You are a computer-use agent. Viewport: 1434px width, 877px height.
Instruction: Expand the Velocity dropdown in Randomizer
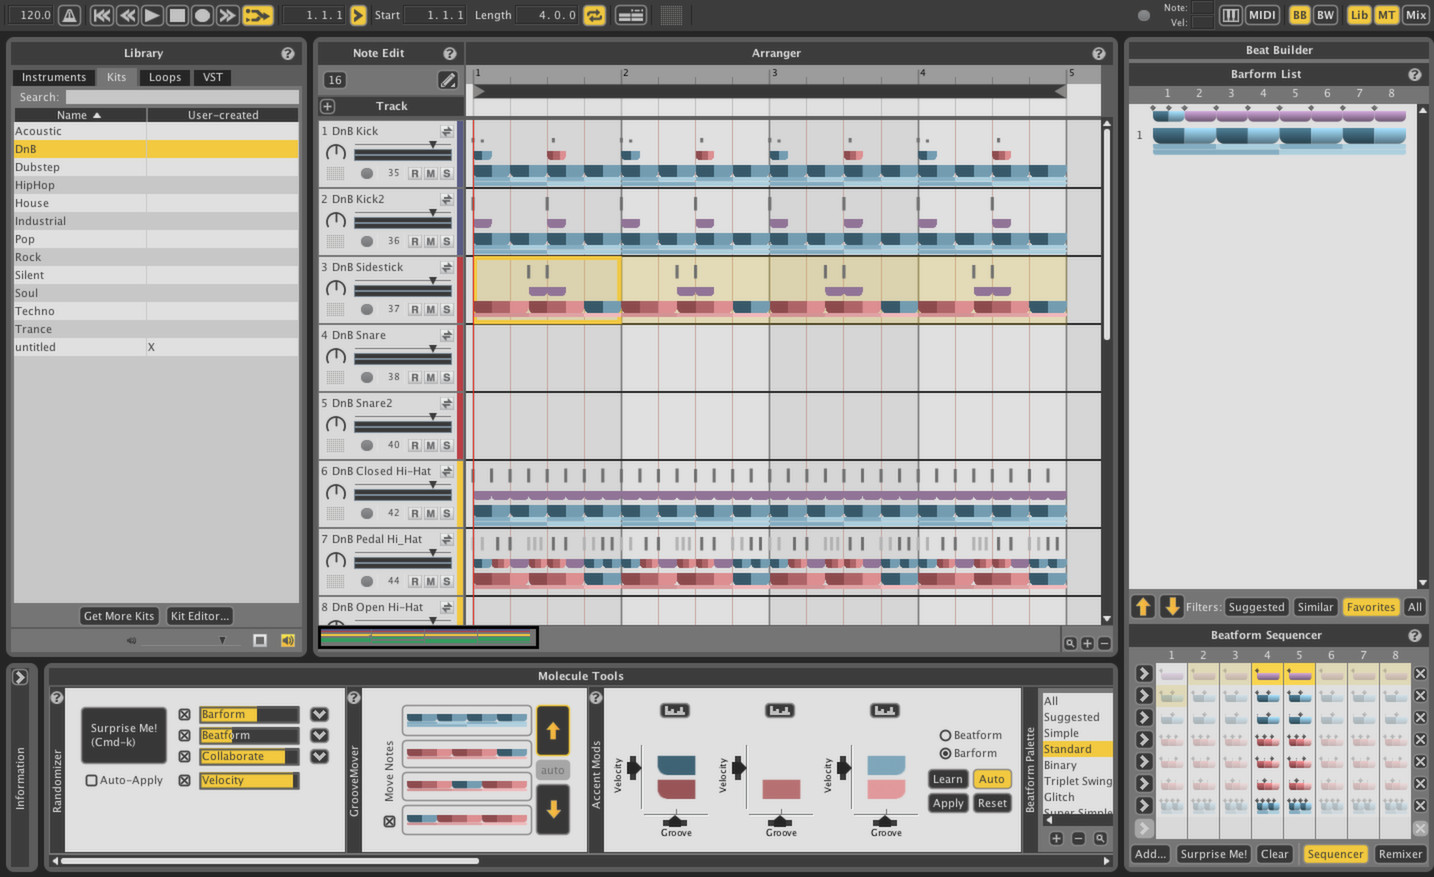tap(319, 780)
